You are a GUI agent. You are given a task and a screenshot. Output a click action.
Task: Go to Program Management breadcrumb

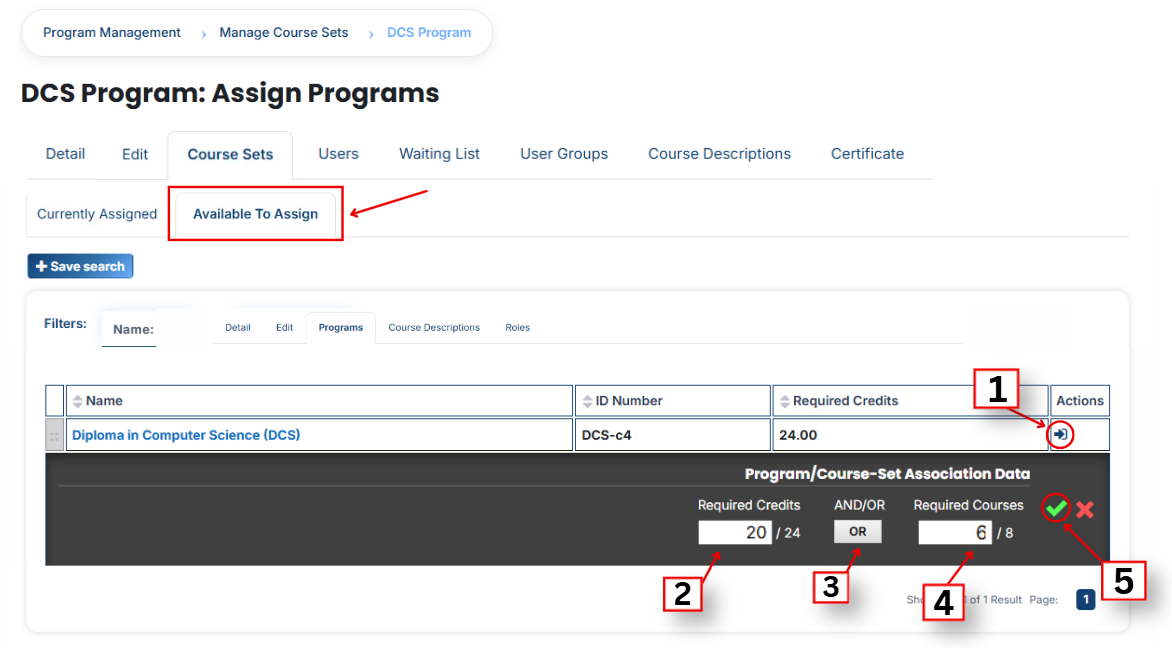pos(111,33)
